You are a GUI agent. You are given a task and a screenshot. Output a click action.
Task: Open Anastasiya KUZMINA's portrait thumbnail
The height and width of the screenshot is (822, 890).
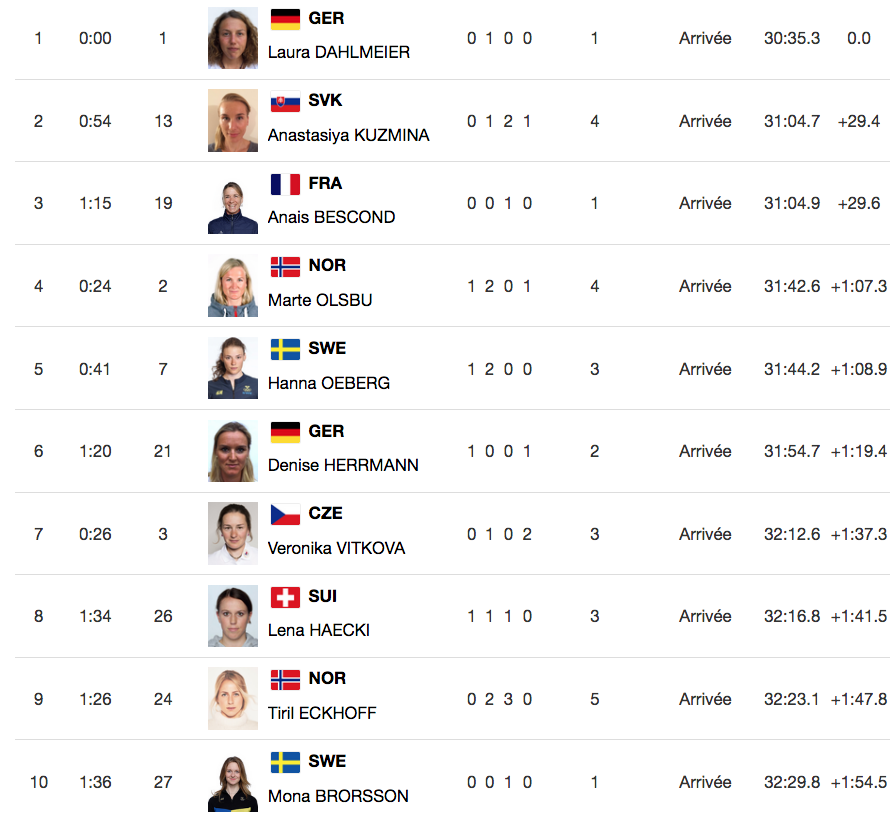[233, 120]
